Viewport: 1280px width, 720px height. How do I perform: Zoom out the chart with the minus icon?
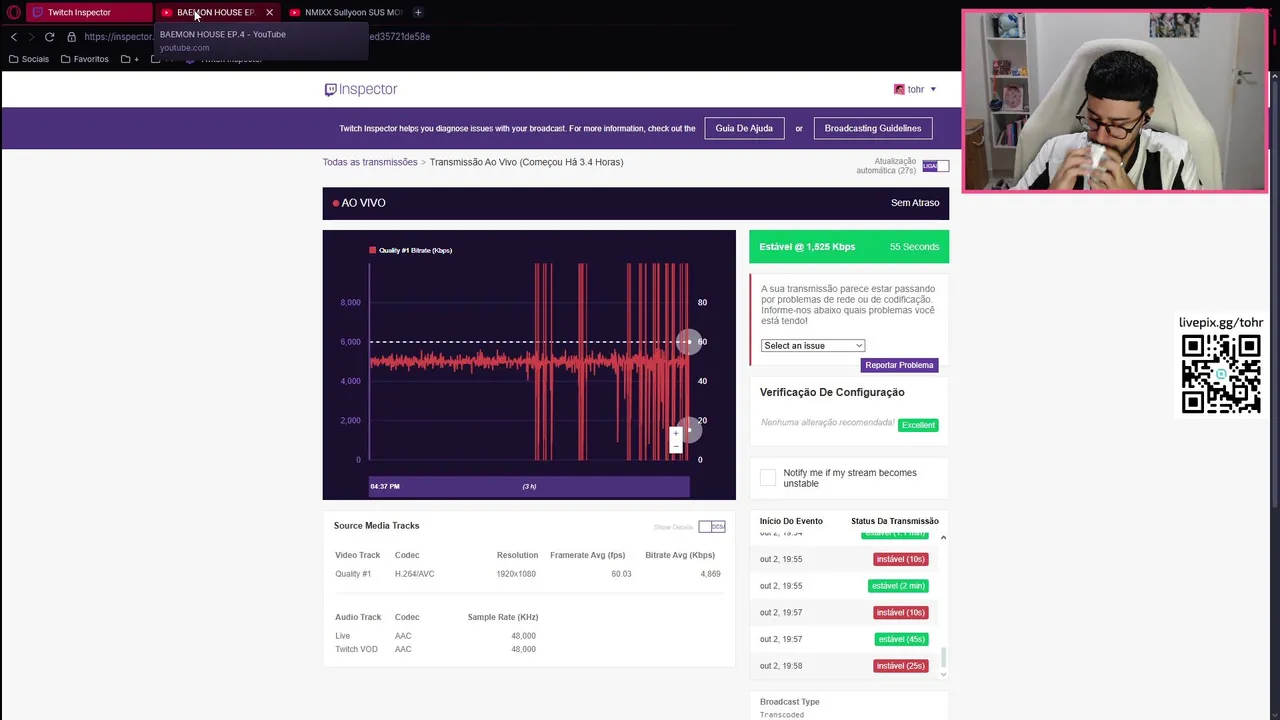tap(676, 446)
